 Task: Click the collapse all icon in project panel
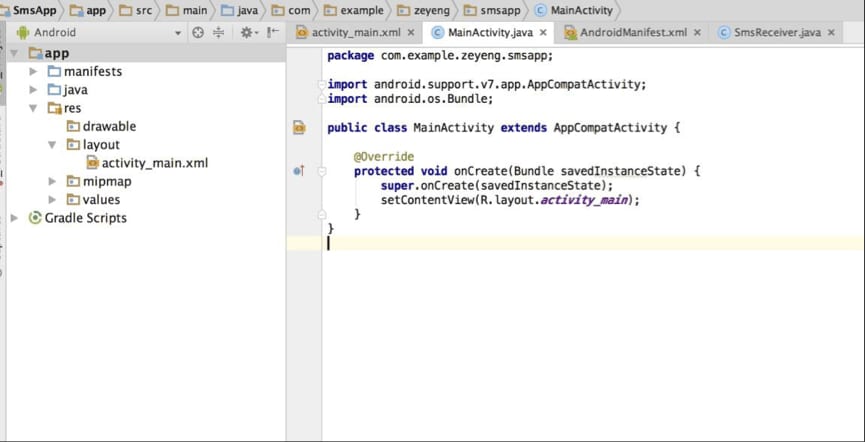(x=218, y=33)
